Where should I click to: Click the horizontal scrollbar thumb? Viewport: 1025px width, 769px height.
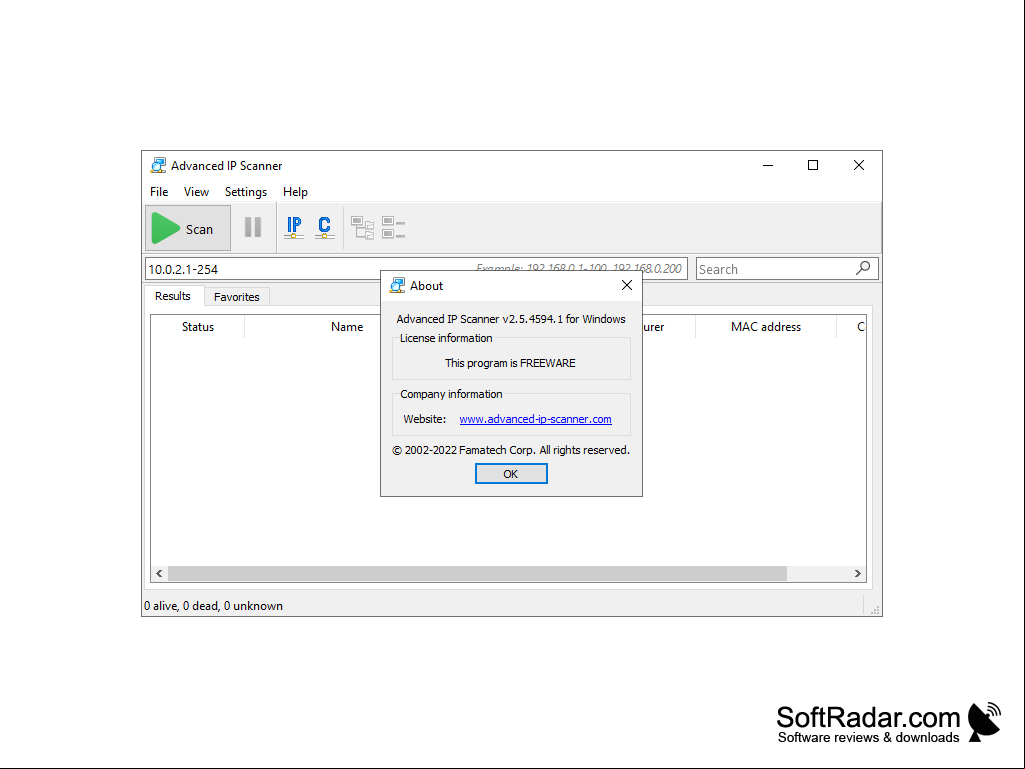tap(477, 573)
